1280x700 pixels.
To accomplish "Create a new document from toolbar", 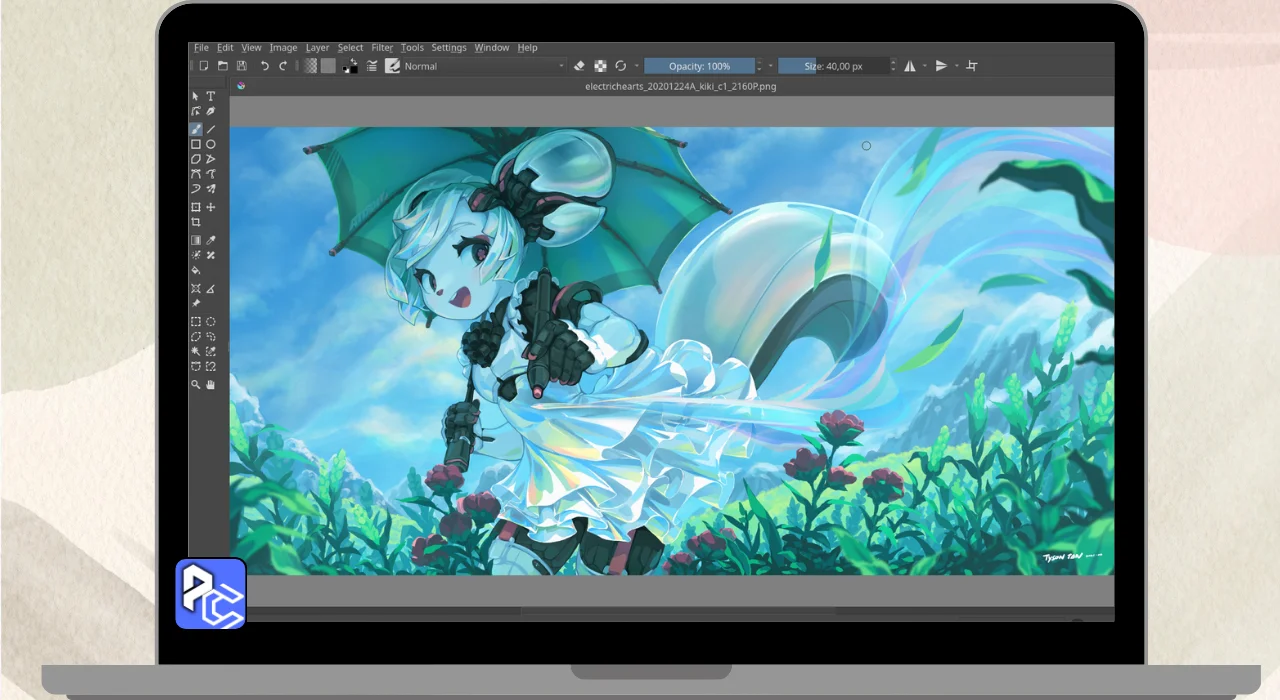I will tap(204, 66).
